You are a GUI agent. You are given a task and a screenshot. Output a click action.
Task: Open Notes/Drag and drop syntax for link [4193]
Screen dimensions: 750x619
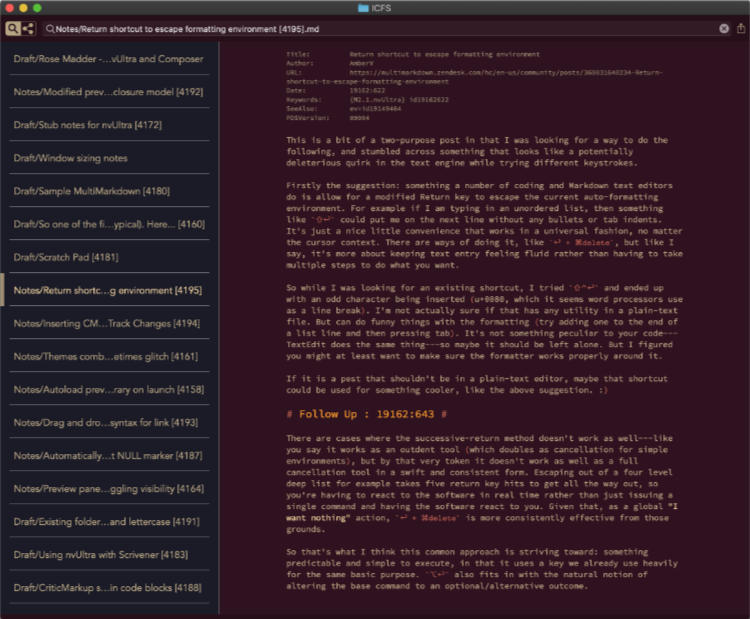[x=106, y=423]
